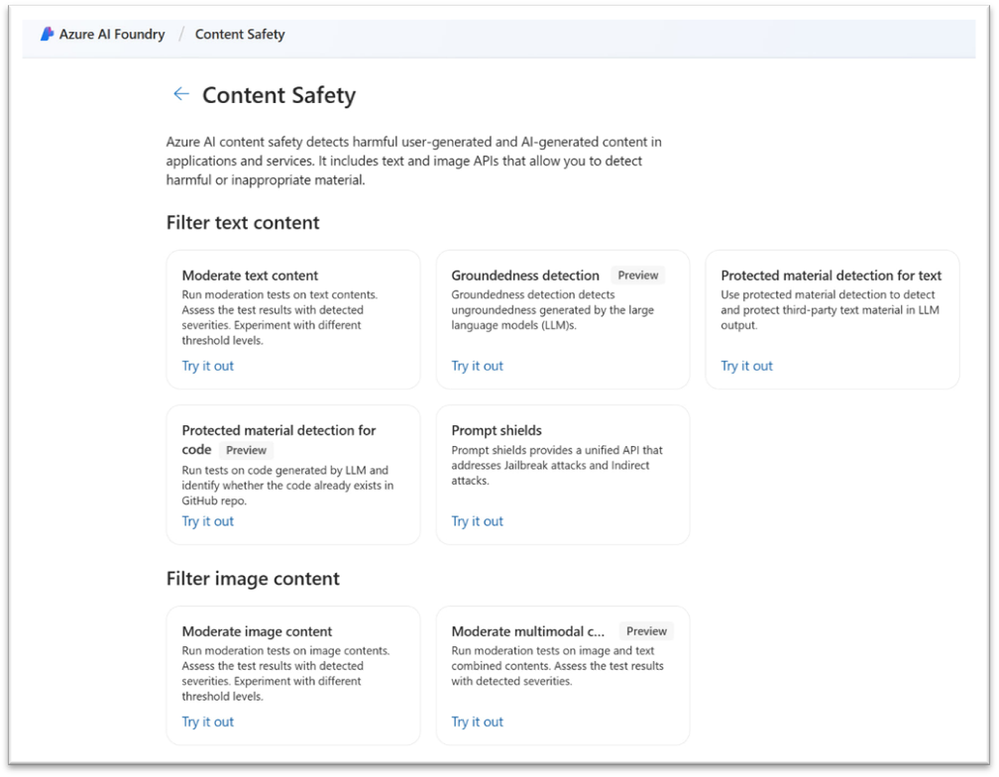Open Azure AI Foundry breadcrumb link
This screenshot has width=999, height=777.
tap(111, 34)
